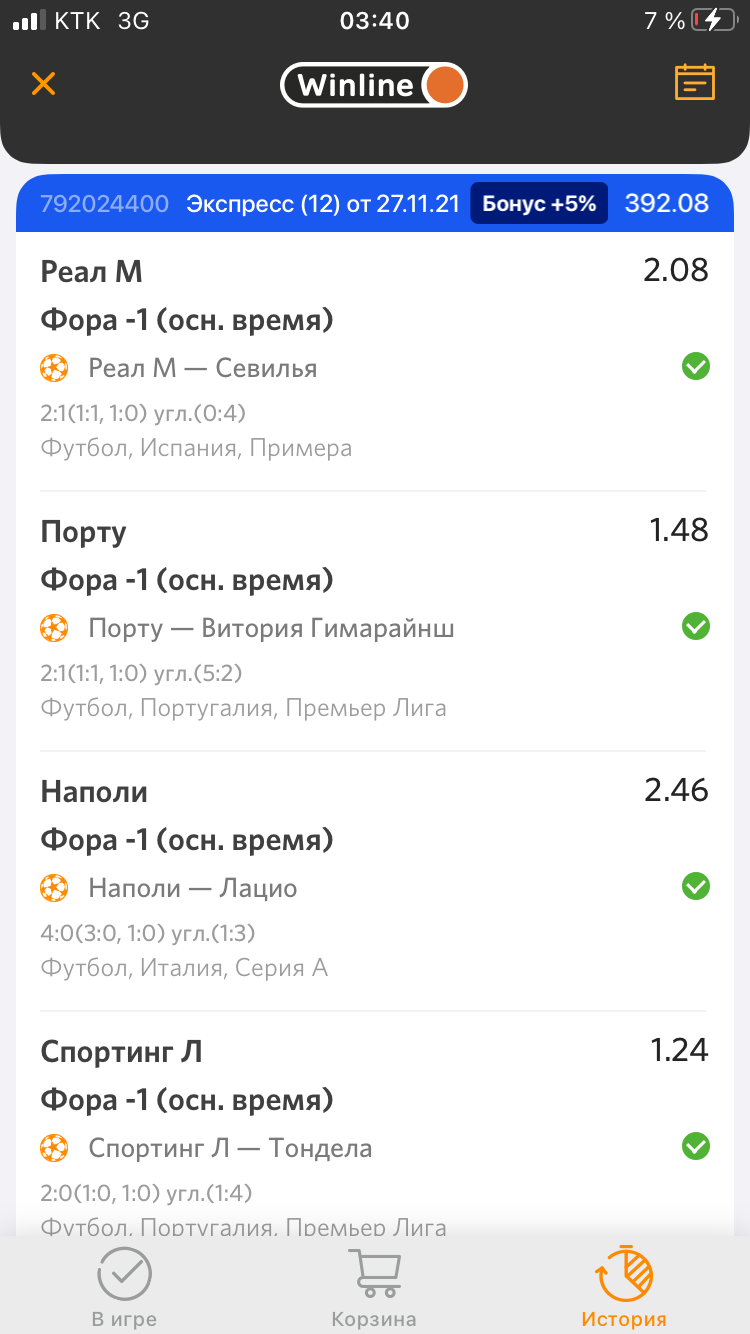The width and height of the screenshot is (750, 1334).
Task: Tap bet number 792024400
Action: click(104, 204)
